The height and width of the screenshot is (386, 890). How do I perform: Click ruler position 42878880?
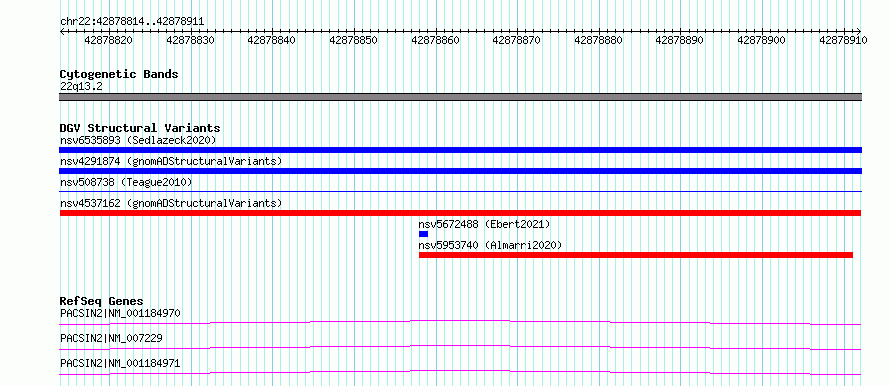pos(598,40)
